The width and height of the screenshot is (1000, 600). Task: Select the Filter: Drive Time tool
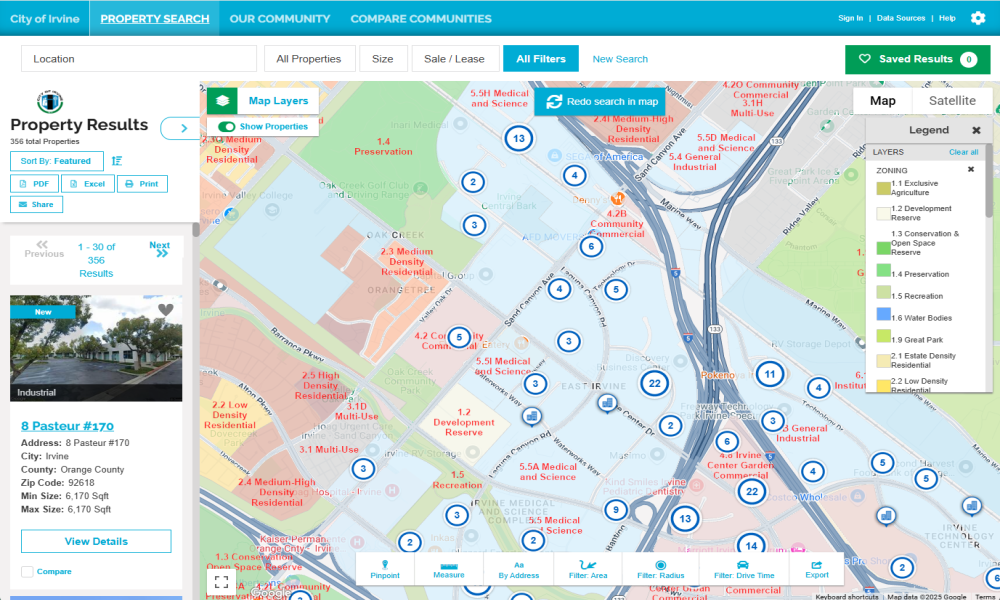(744, 569)
